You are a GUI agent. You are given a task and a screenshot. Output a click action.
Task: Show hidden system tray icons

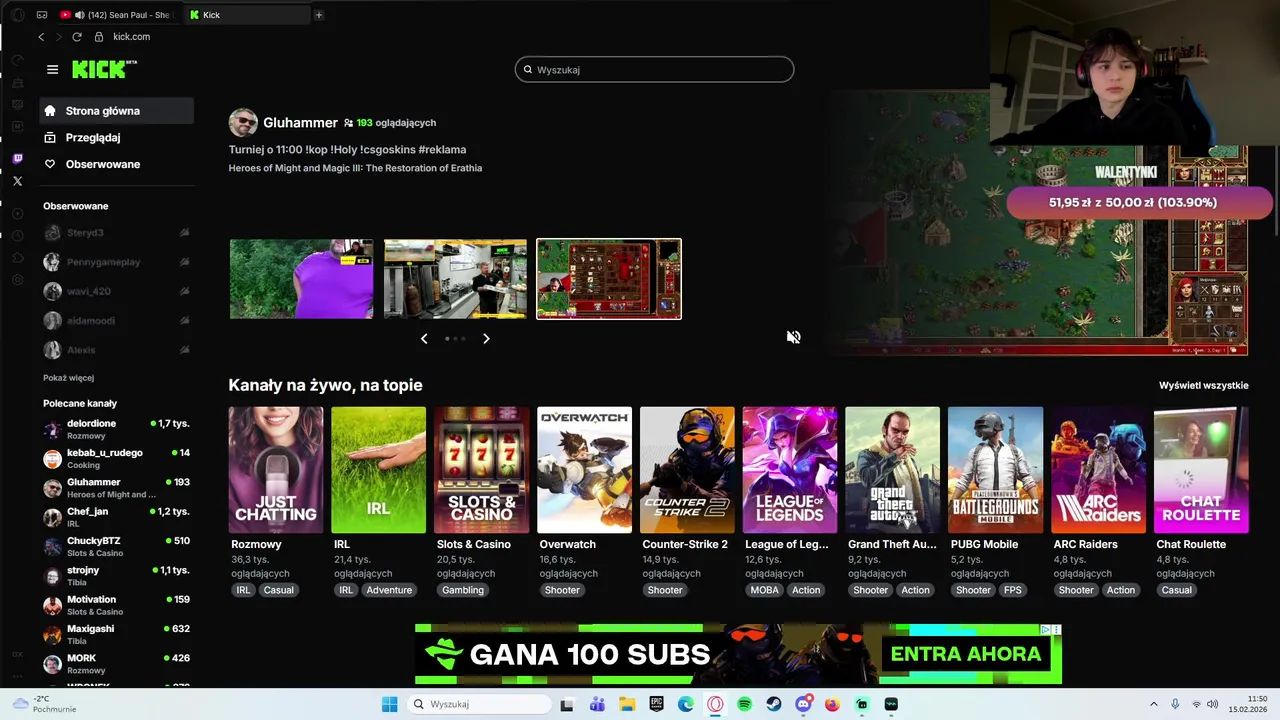coord(1153,704)
